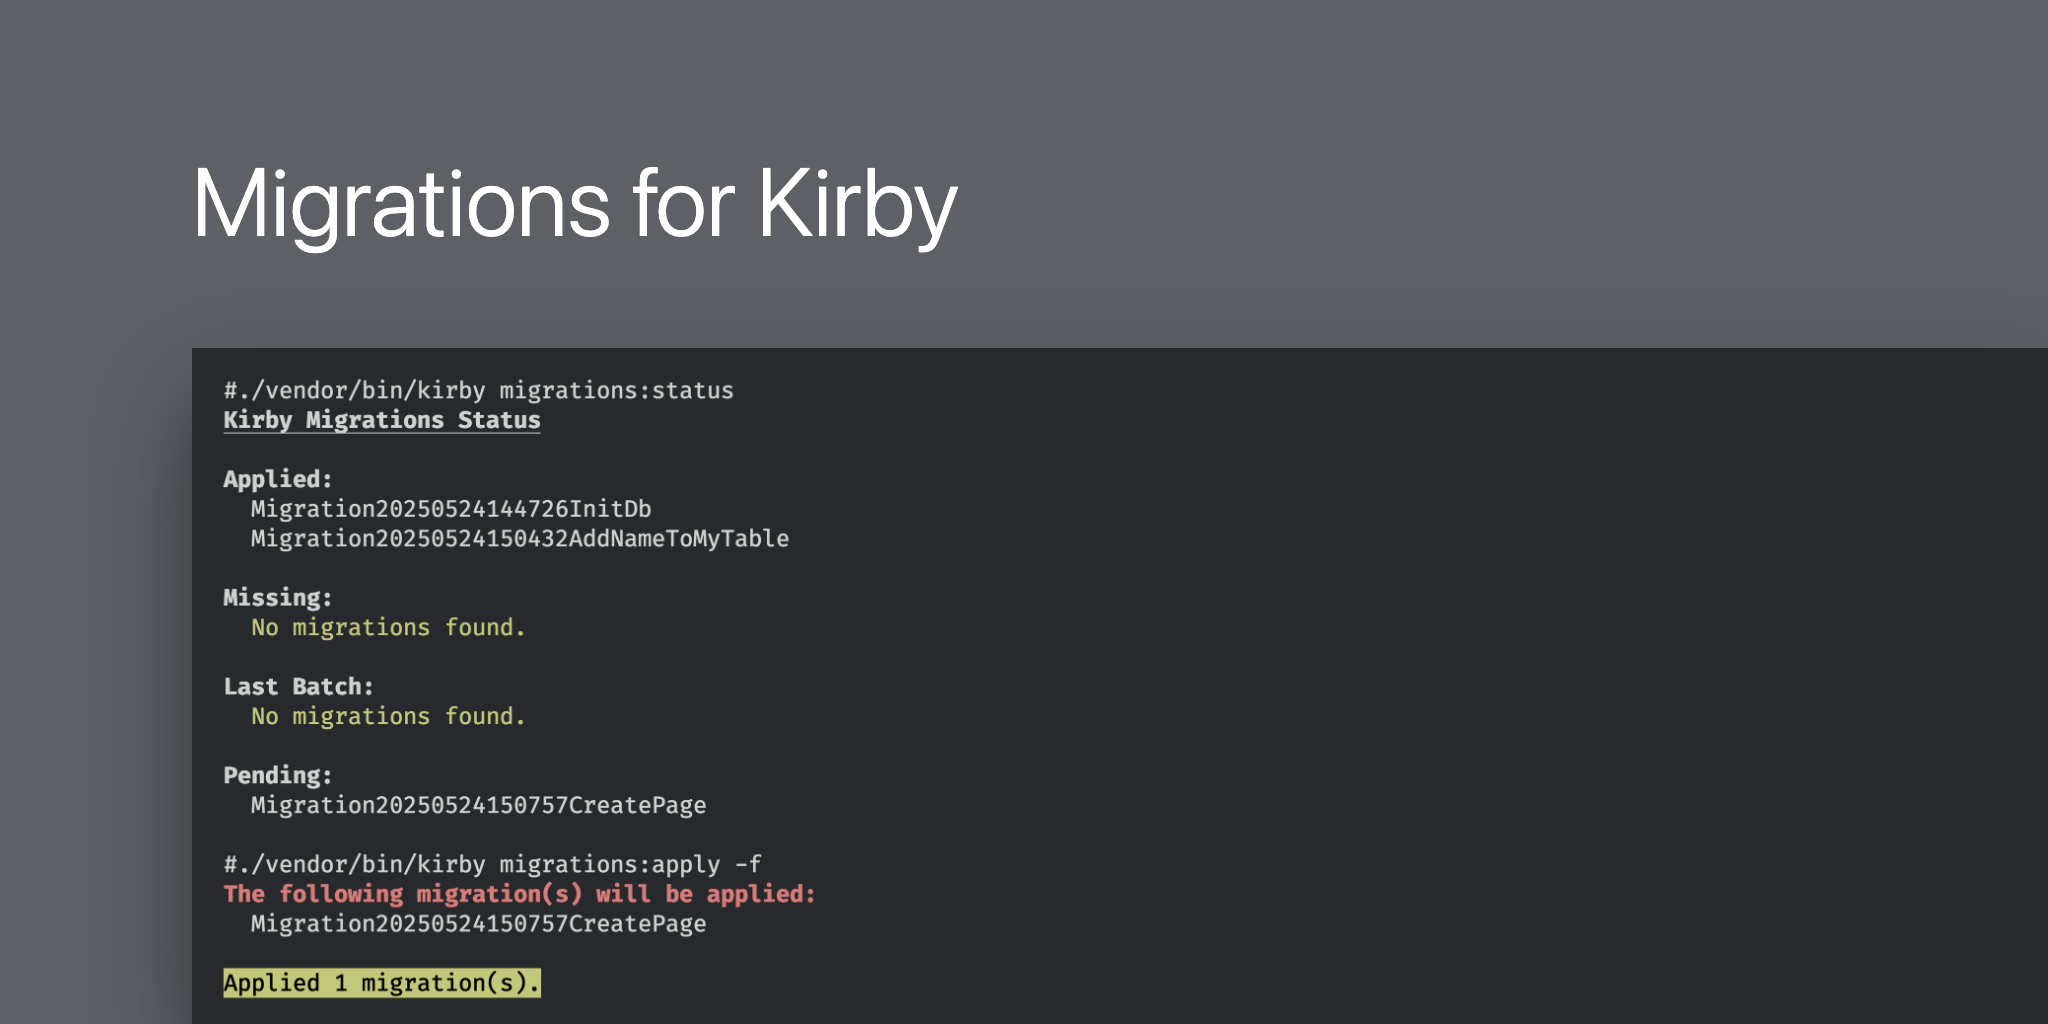Click the underlined "Kirby Migrations Status" heading

point(381,421)
